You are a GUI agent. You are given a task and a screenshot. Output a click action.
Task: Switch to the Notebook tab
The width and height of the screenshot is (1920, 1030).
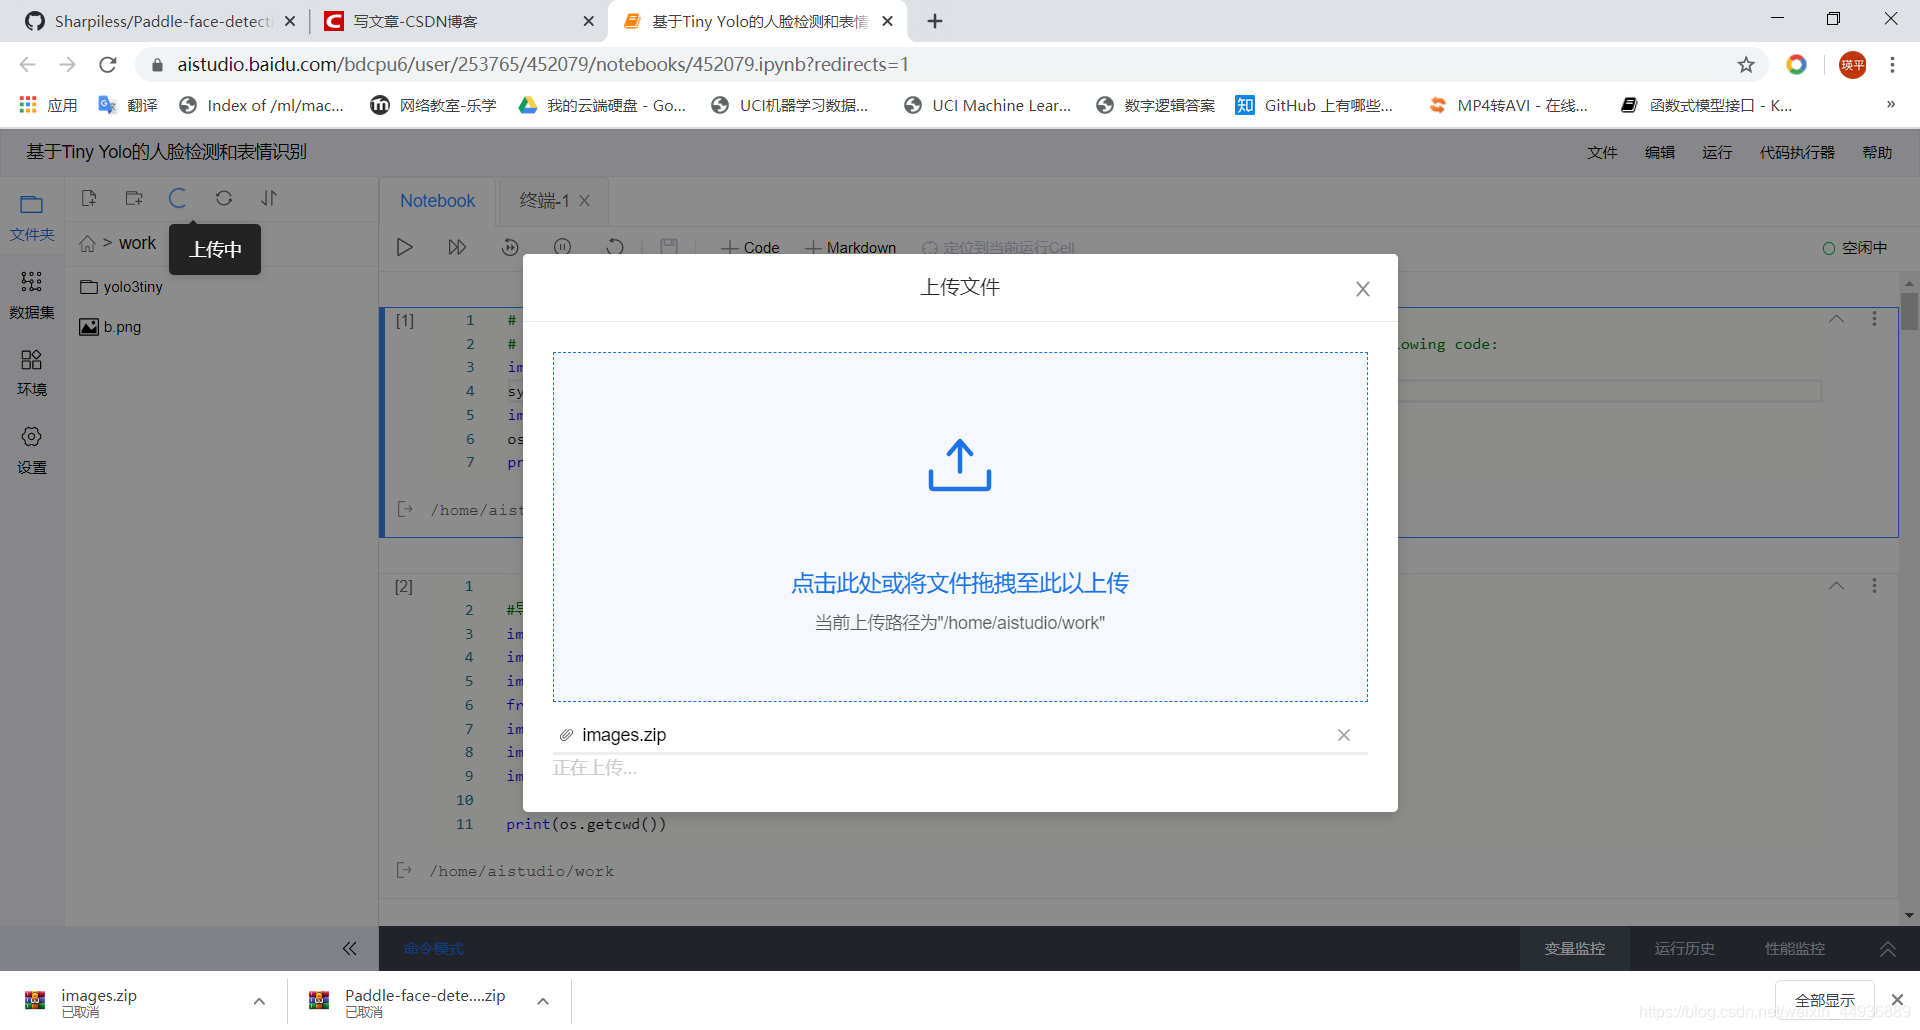point(438,200)
